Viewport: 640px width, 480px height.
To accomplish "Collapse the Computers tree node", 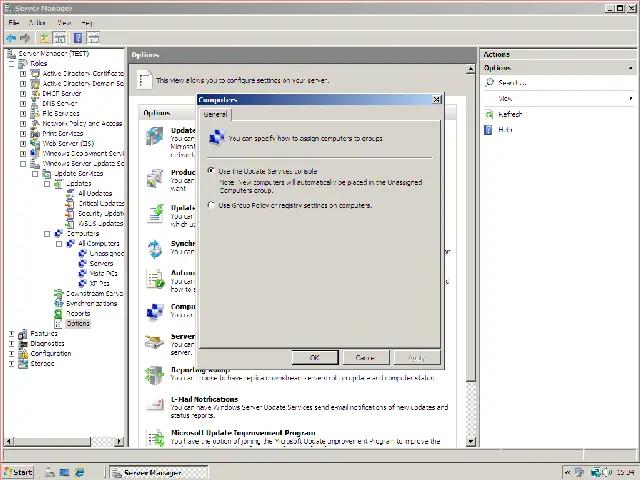I will pos(47,234).
